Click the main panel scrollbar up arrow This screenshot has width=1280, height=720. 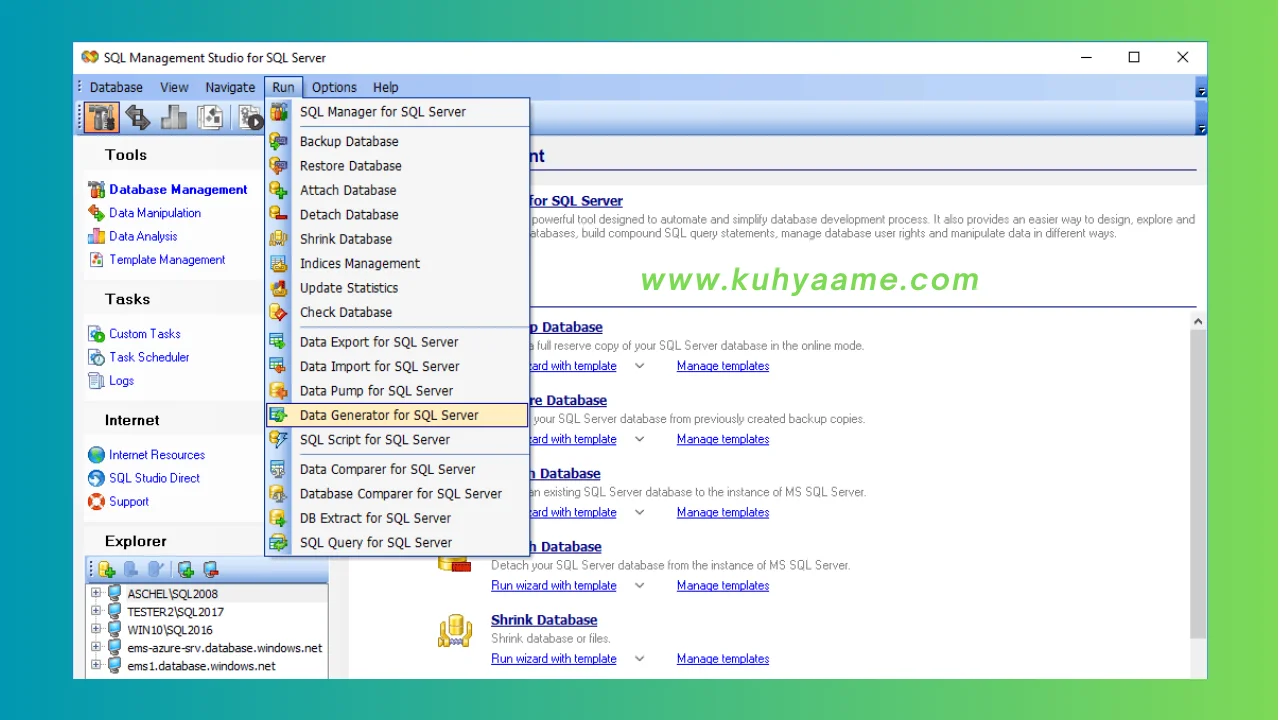click(1198, 322)
